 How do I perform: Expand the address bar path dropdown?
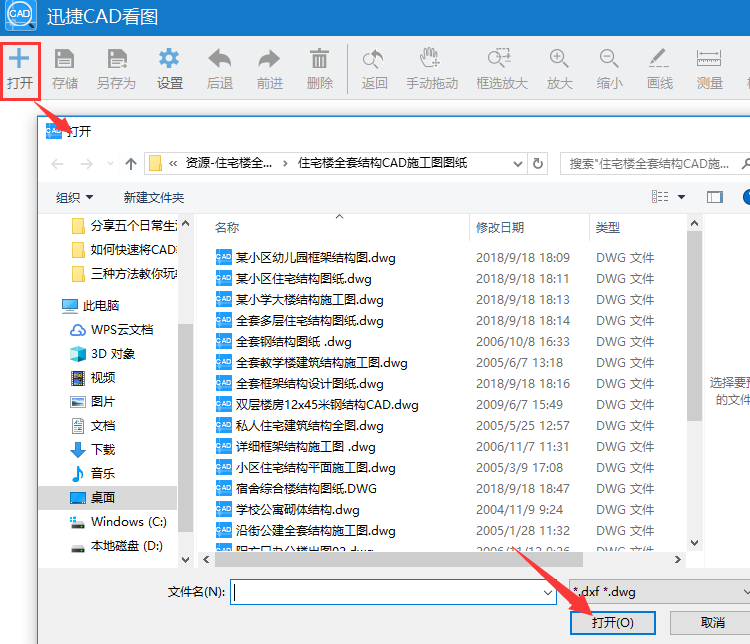pyautogui.click(x=517, y=164)
